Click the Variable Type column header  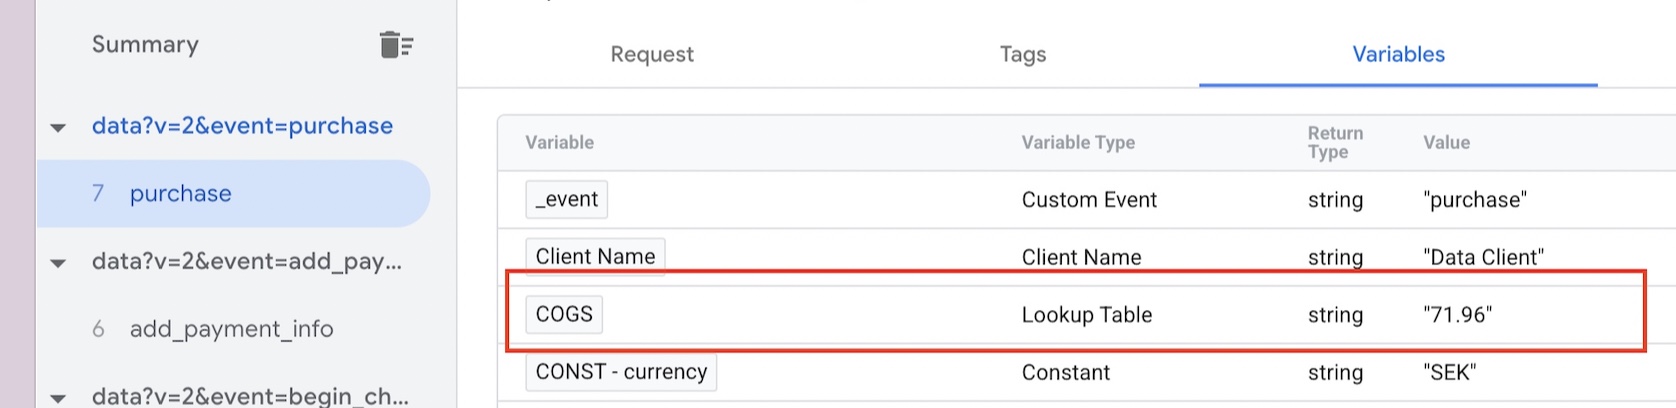point(1078,143)
